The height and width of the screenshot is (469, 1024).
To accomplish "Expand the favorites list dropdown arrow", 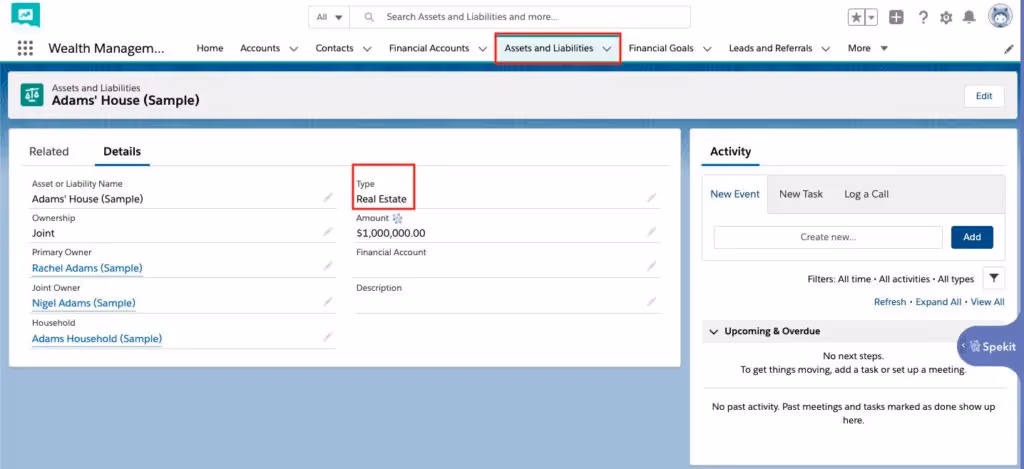I will [871, 18].
